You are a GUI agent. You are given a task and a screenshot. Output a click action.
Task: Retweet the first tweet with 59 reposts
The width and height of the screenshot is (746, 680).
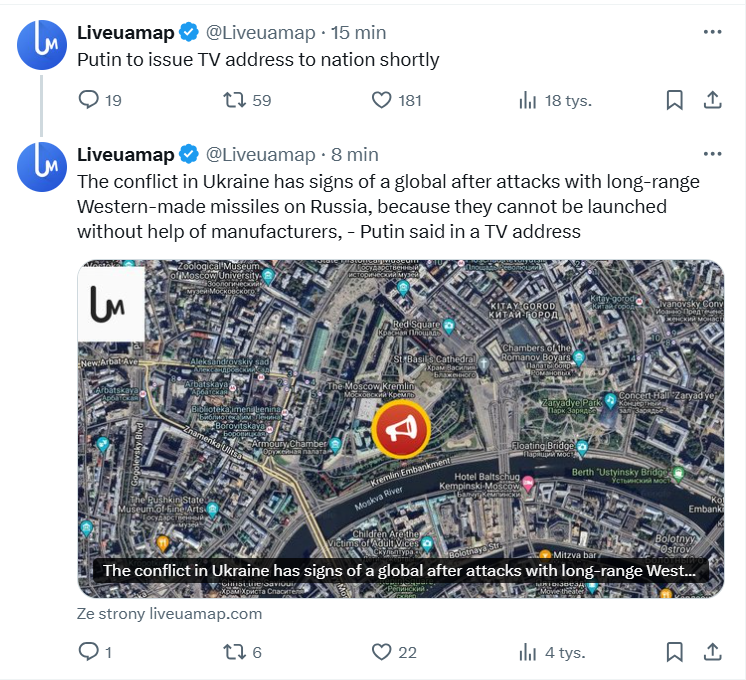pyautogui.click(x=234, y=100)
